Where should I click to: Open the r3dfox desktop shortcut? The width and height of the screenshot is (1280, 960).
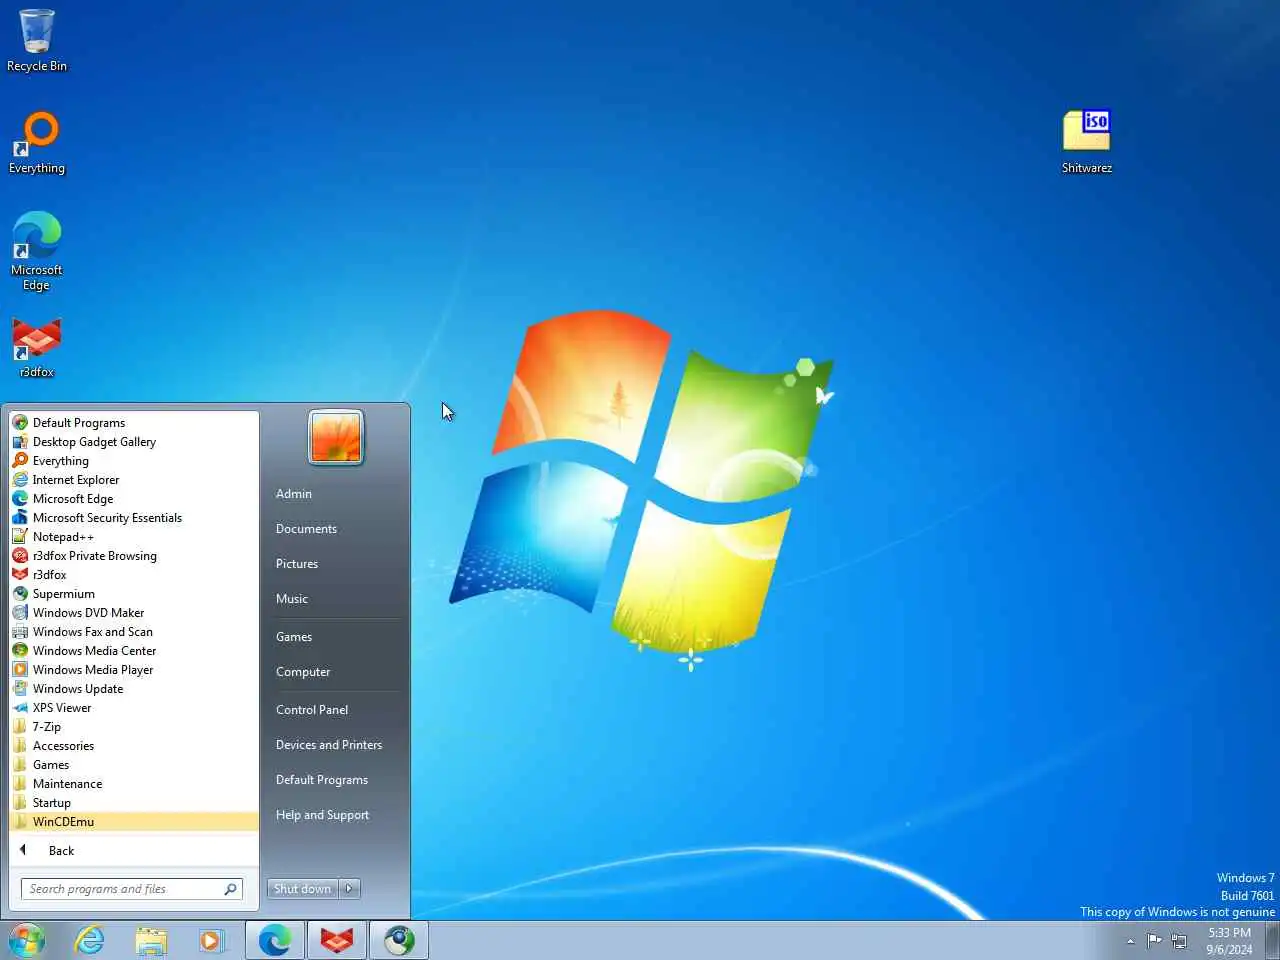click(x=37, y=347)
